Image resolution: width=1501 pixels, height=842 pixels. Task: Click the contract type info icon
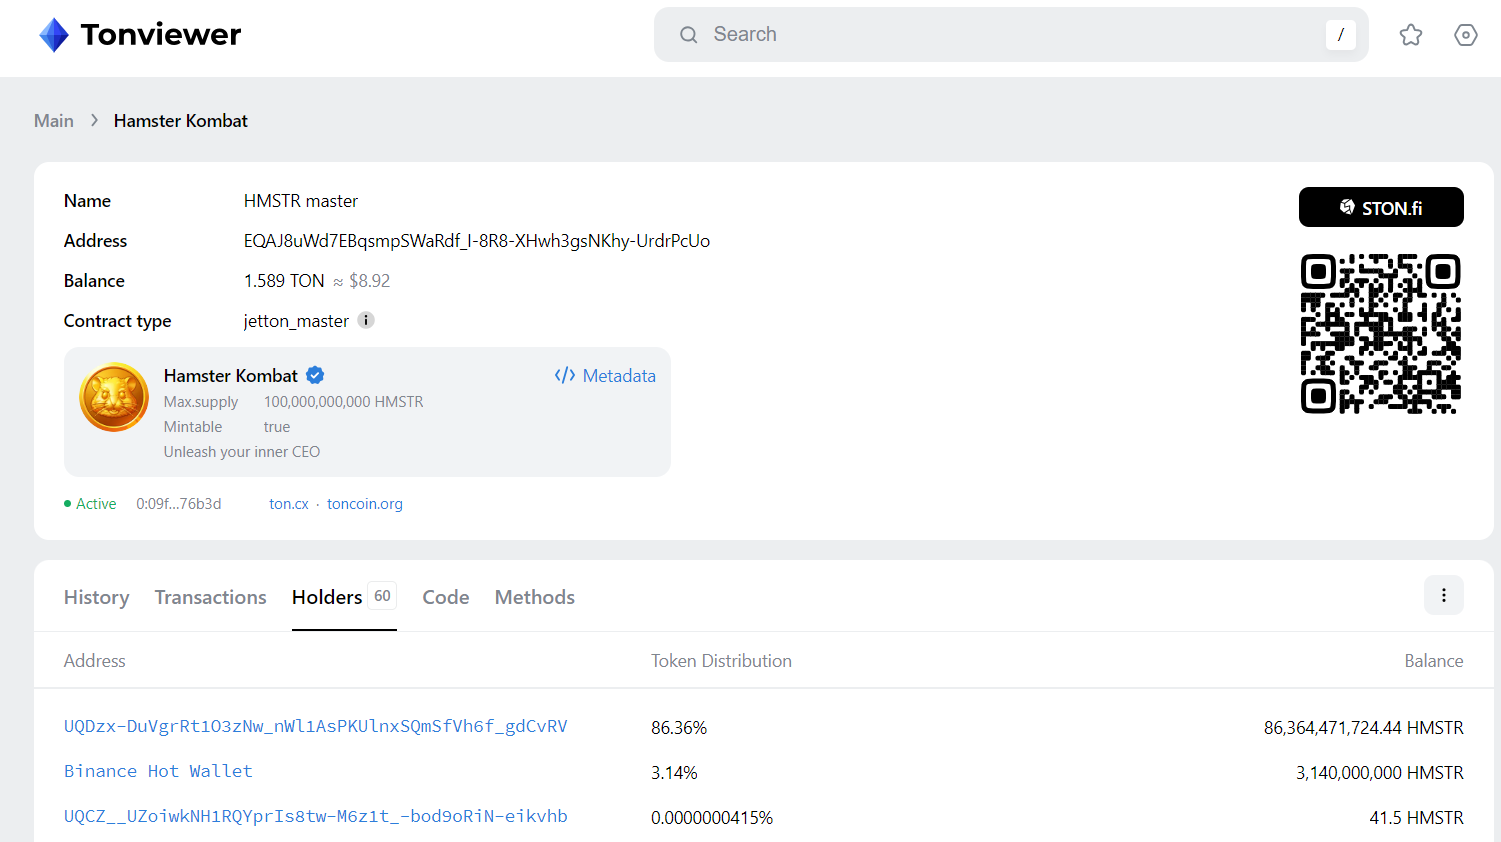tap(366, 320)
